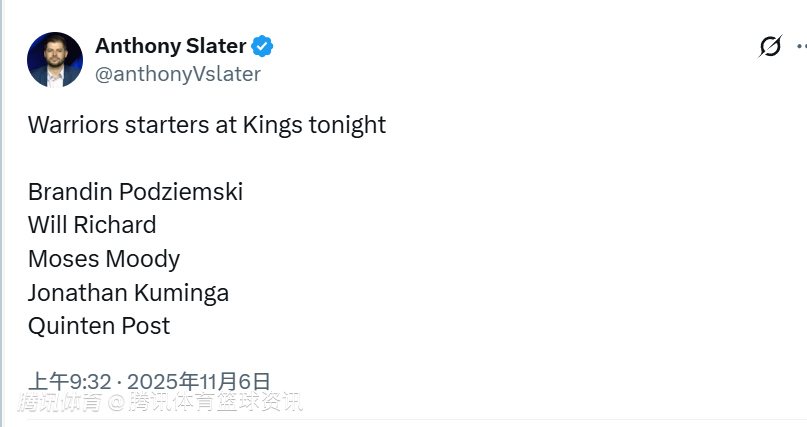Click the 上午9:32 post time

click(x=68, y=381)
